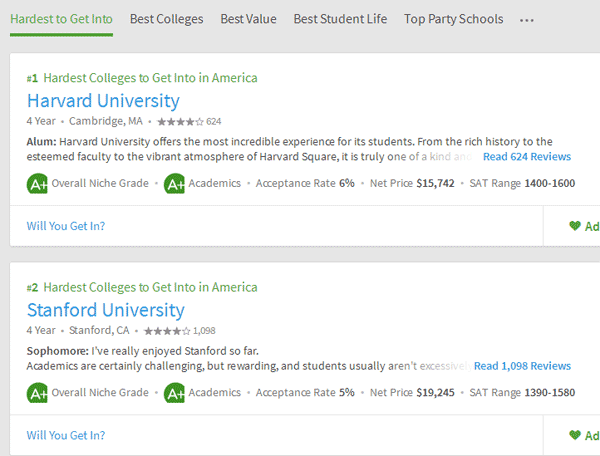Click the heart Add icon on Stanford card
Image resolution: width=600 pixels, height=456 pixels.
pyautogui.click(x=575, y=435)
